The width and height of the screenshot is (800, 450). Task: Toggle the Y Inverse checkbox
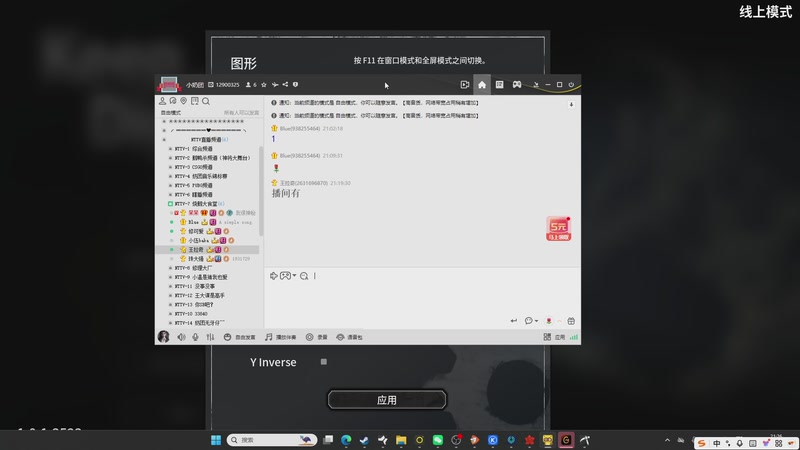(x=323, y=362)
